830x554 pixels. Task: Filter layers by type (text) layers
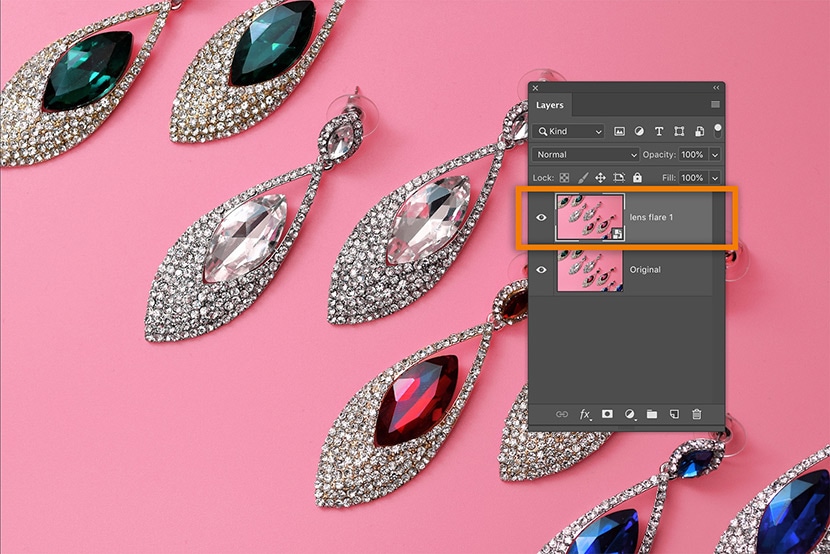[x=659, y=131]
